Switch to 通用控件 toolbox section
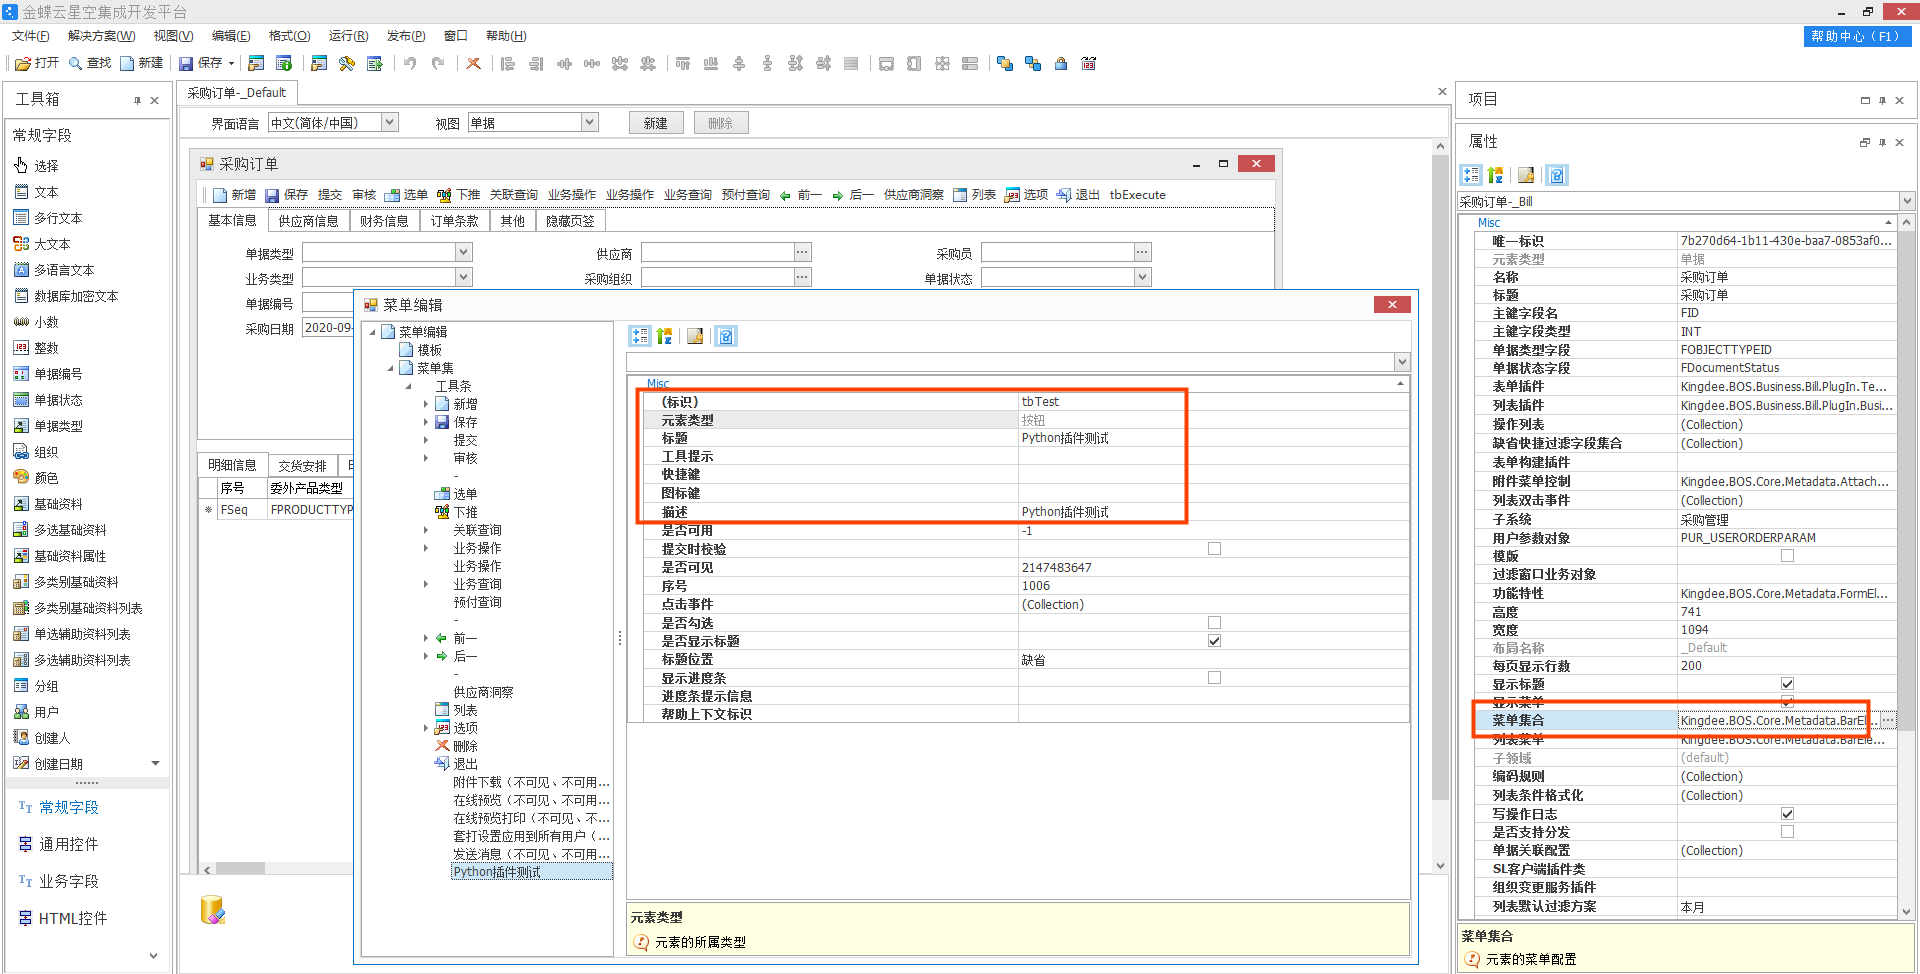The width and height of the screenshot is (1920, 974). coord(68,844)
